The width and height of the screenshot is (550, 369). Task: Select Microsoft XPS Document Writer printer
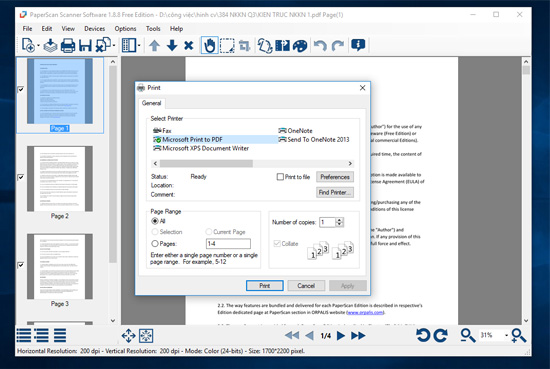tap(201, 148)
